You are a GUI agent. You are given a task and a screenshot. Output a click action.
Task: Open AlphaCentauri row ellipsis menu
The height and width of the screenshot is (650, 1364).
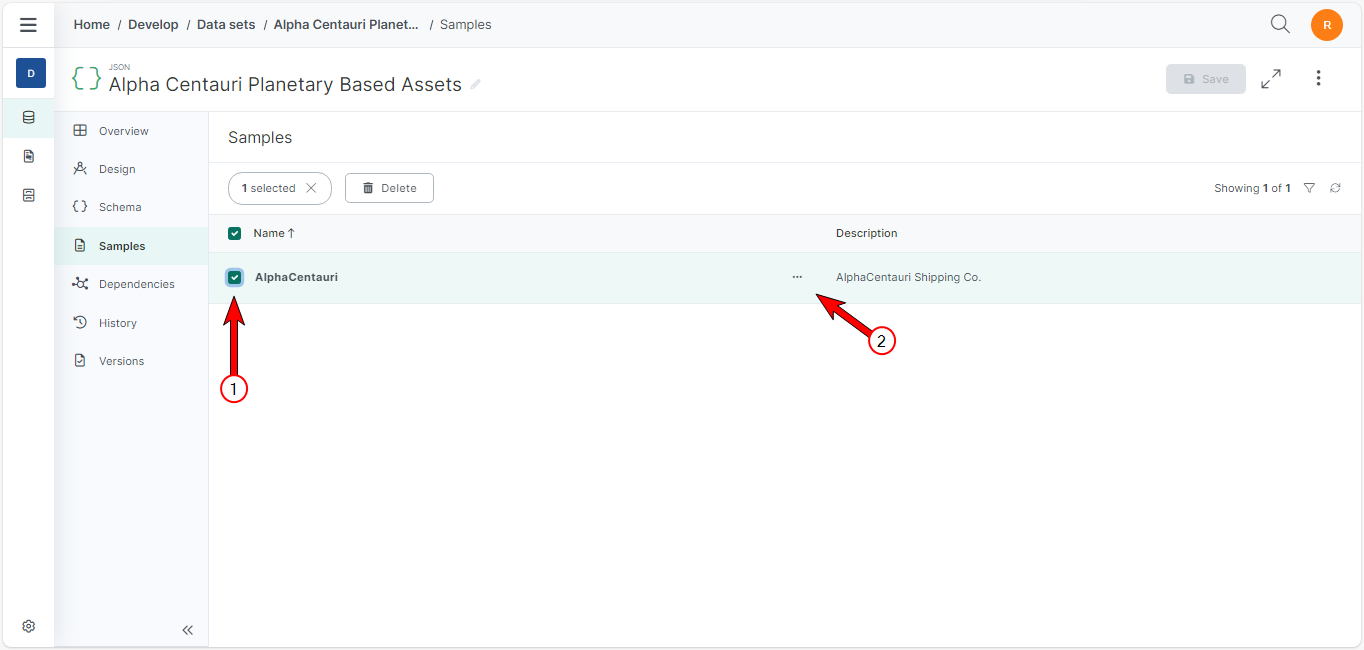click(797, 277)
